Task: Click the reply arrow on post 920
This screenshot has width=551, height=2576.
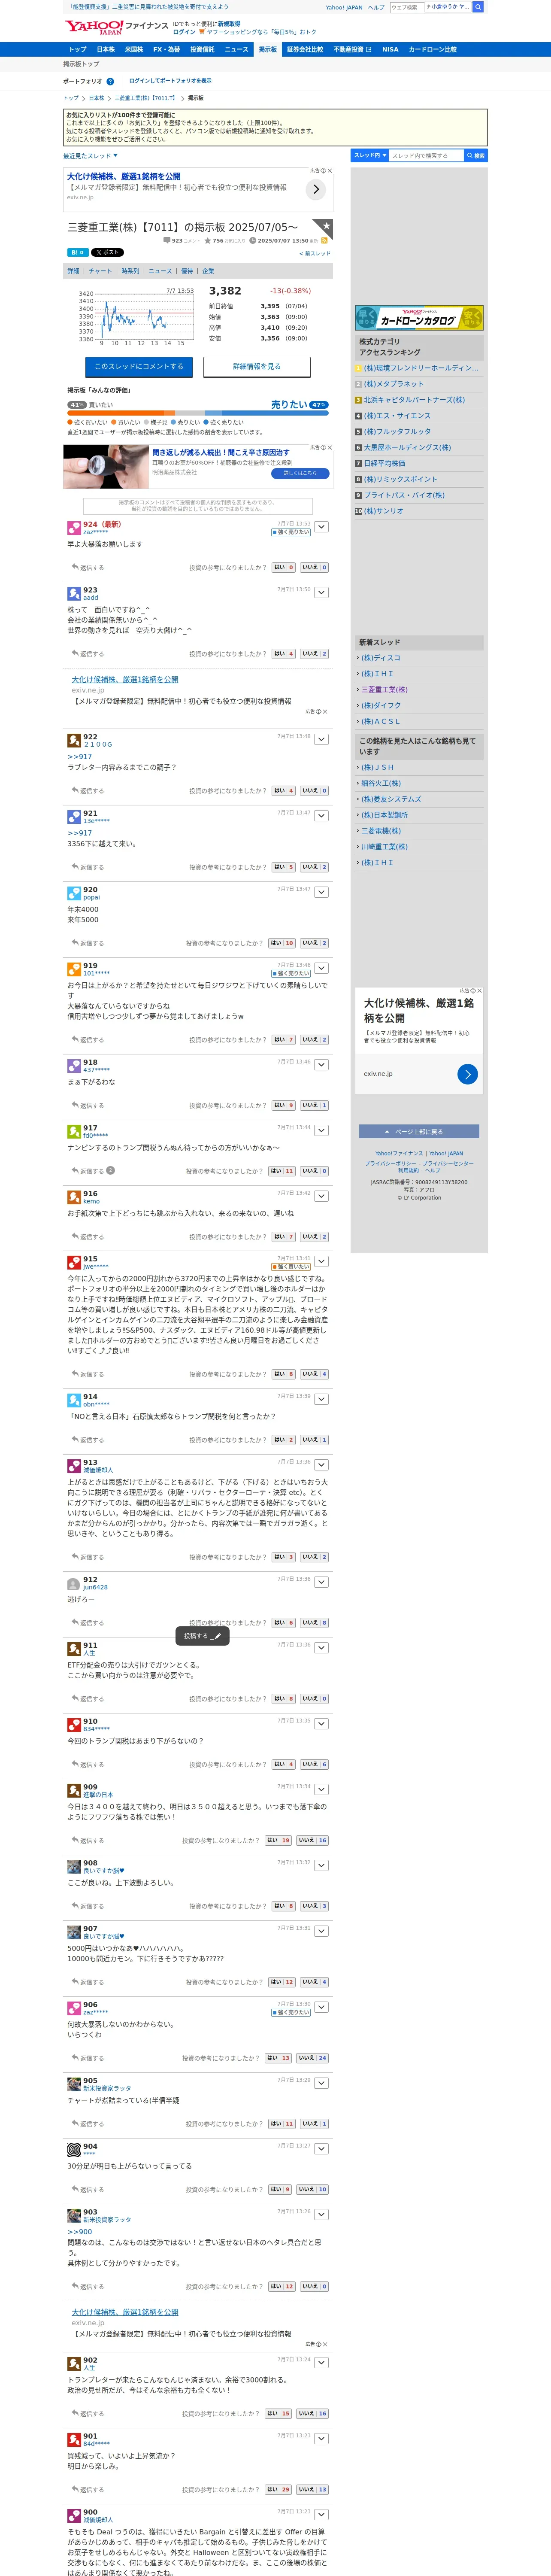Action: tap(75, 943)
